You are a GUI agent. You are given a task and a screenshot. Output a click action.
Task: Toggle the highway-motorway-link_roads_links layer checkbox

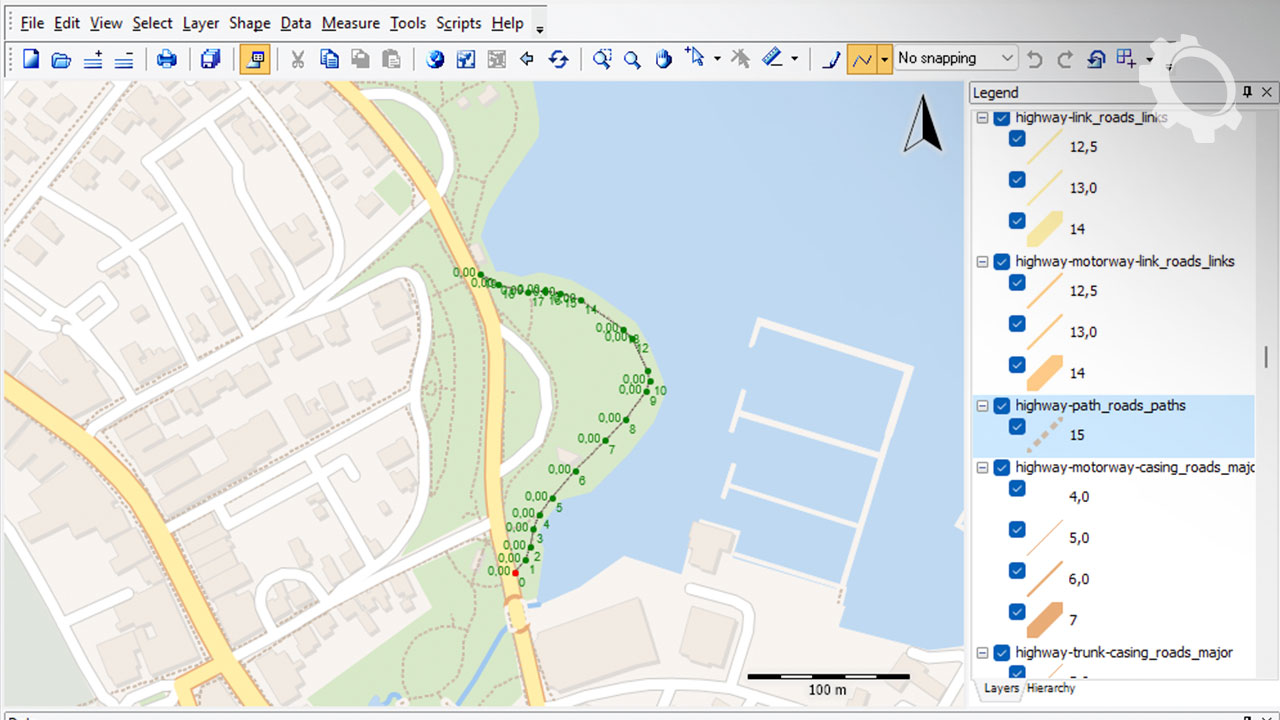coord(1002,262)
